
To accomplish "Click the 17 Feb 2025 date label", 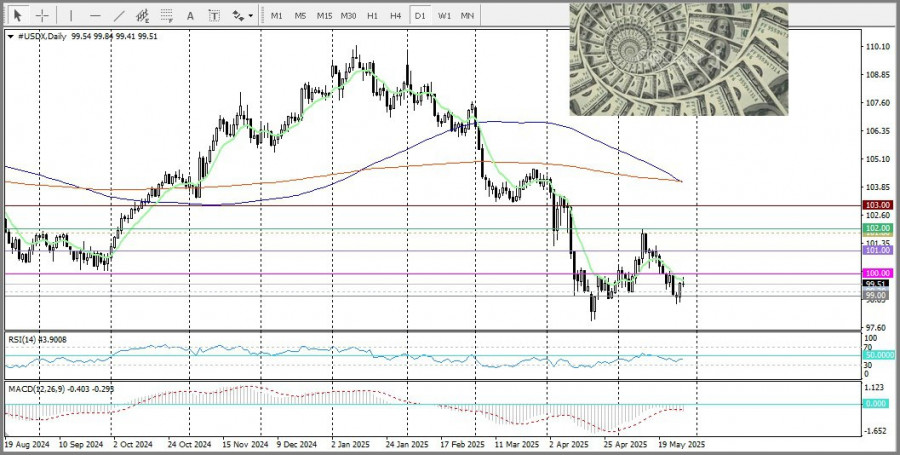I will pyautogui.click(x=463, y=445).
